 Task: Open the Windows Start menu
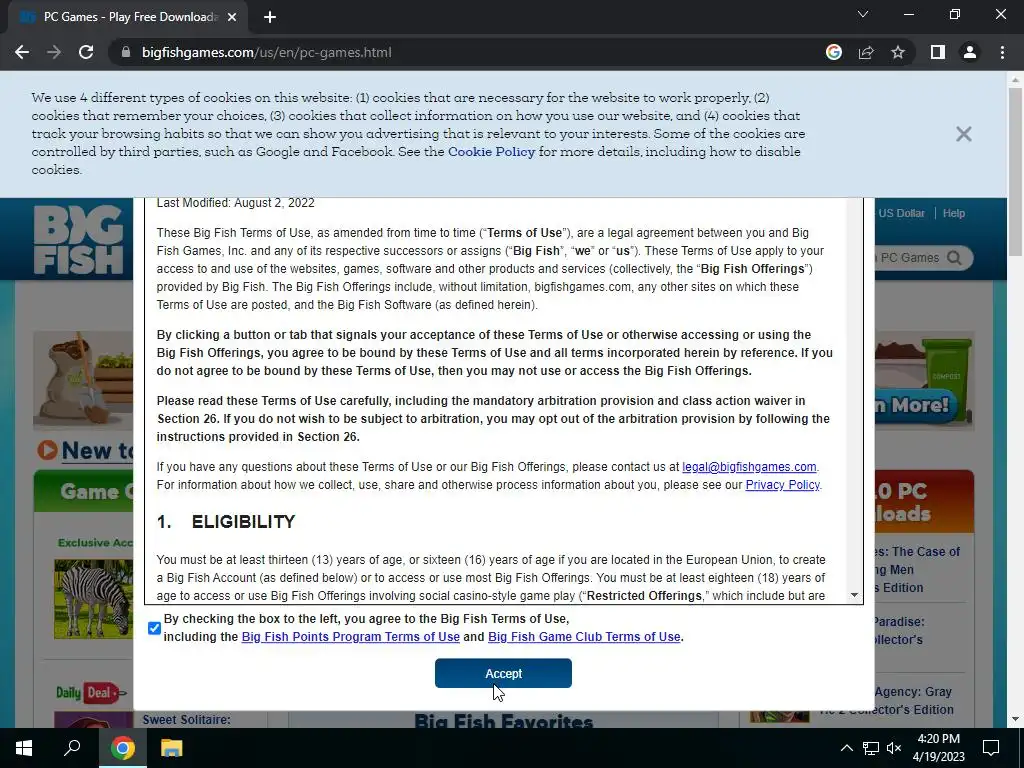pos(24,748)
